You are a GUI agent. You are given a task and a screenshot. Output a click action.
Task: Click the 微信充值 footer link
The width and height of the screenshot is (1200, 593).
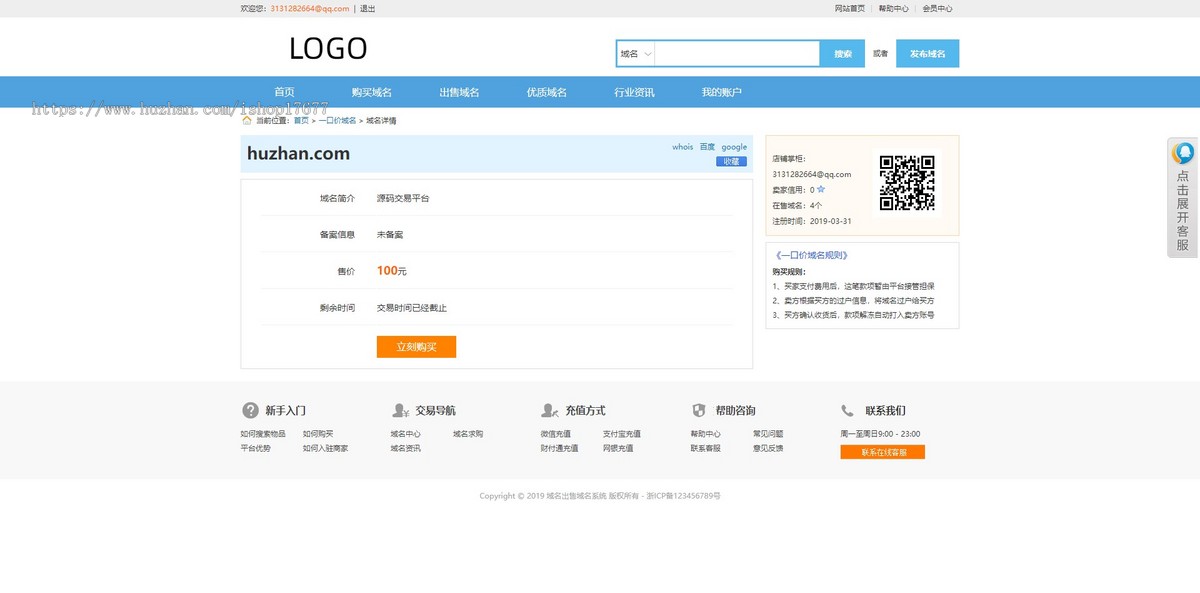(556, 434)
